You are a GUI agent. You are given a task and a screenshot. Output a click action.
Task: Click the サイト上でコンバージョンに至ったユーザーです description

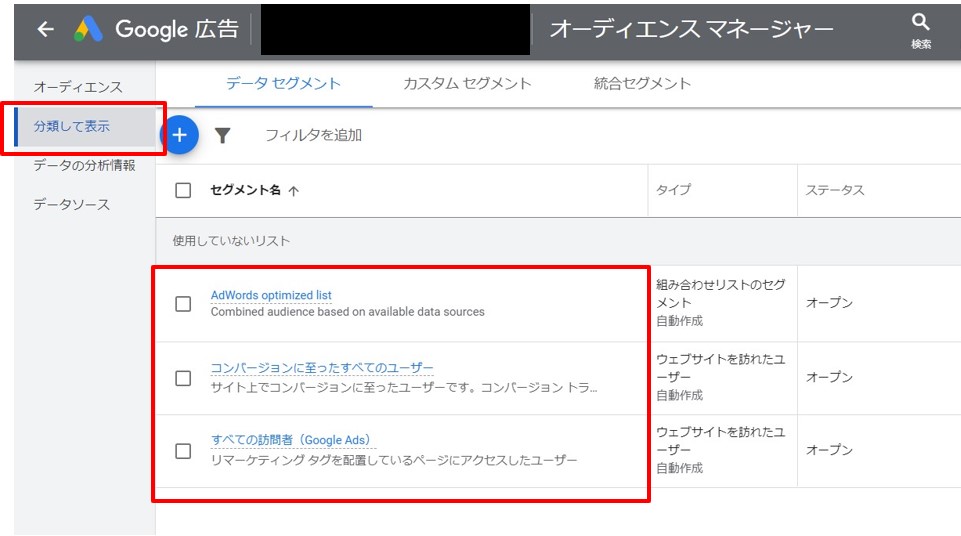[x=404, y=387]
